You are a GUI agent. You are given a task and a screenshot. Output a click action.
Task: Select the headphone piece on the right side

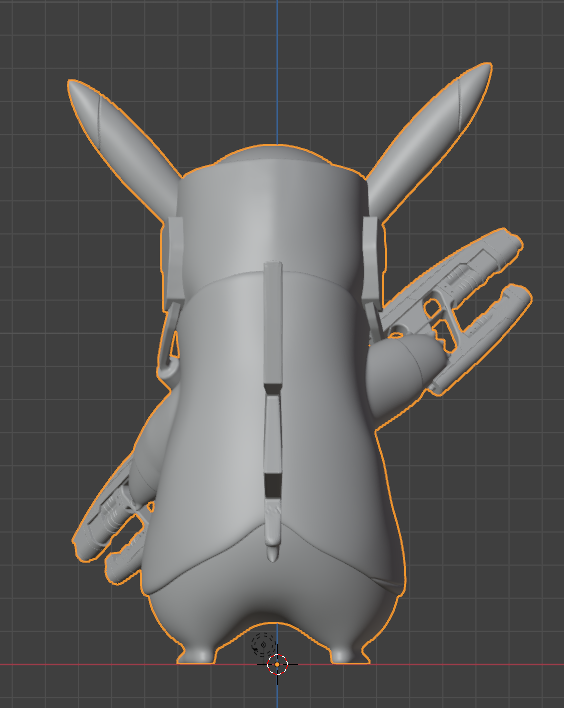click(371, 260)
